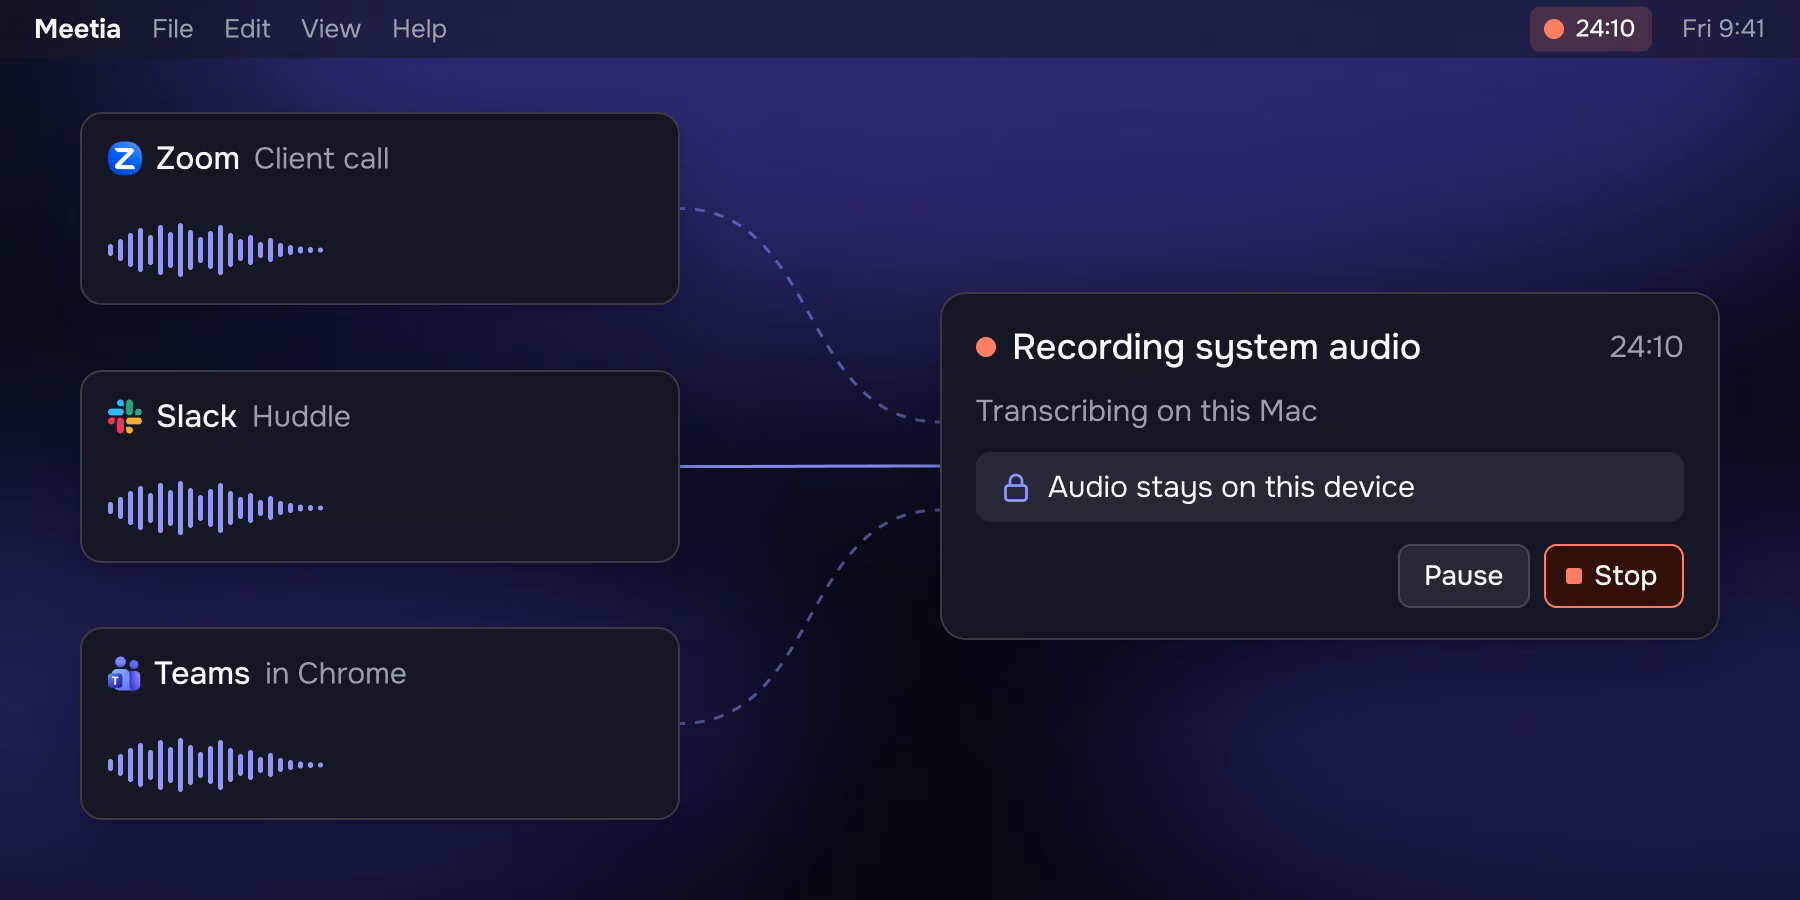Click 'Audio stays on this device' text
1800x900 pixels.
[1231, 487]
